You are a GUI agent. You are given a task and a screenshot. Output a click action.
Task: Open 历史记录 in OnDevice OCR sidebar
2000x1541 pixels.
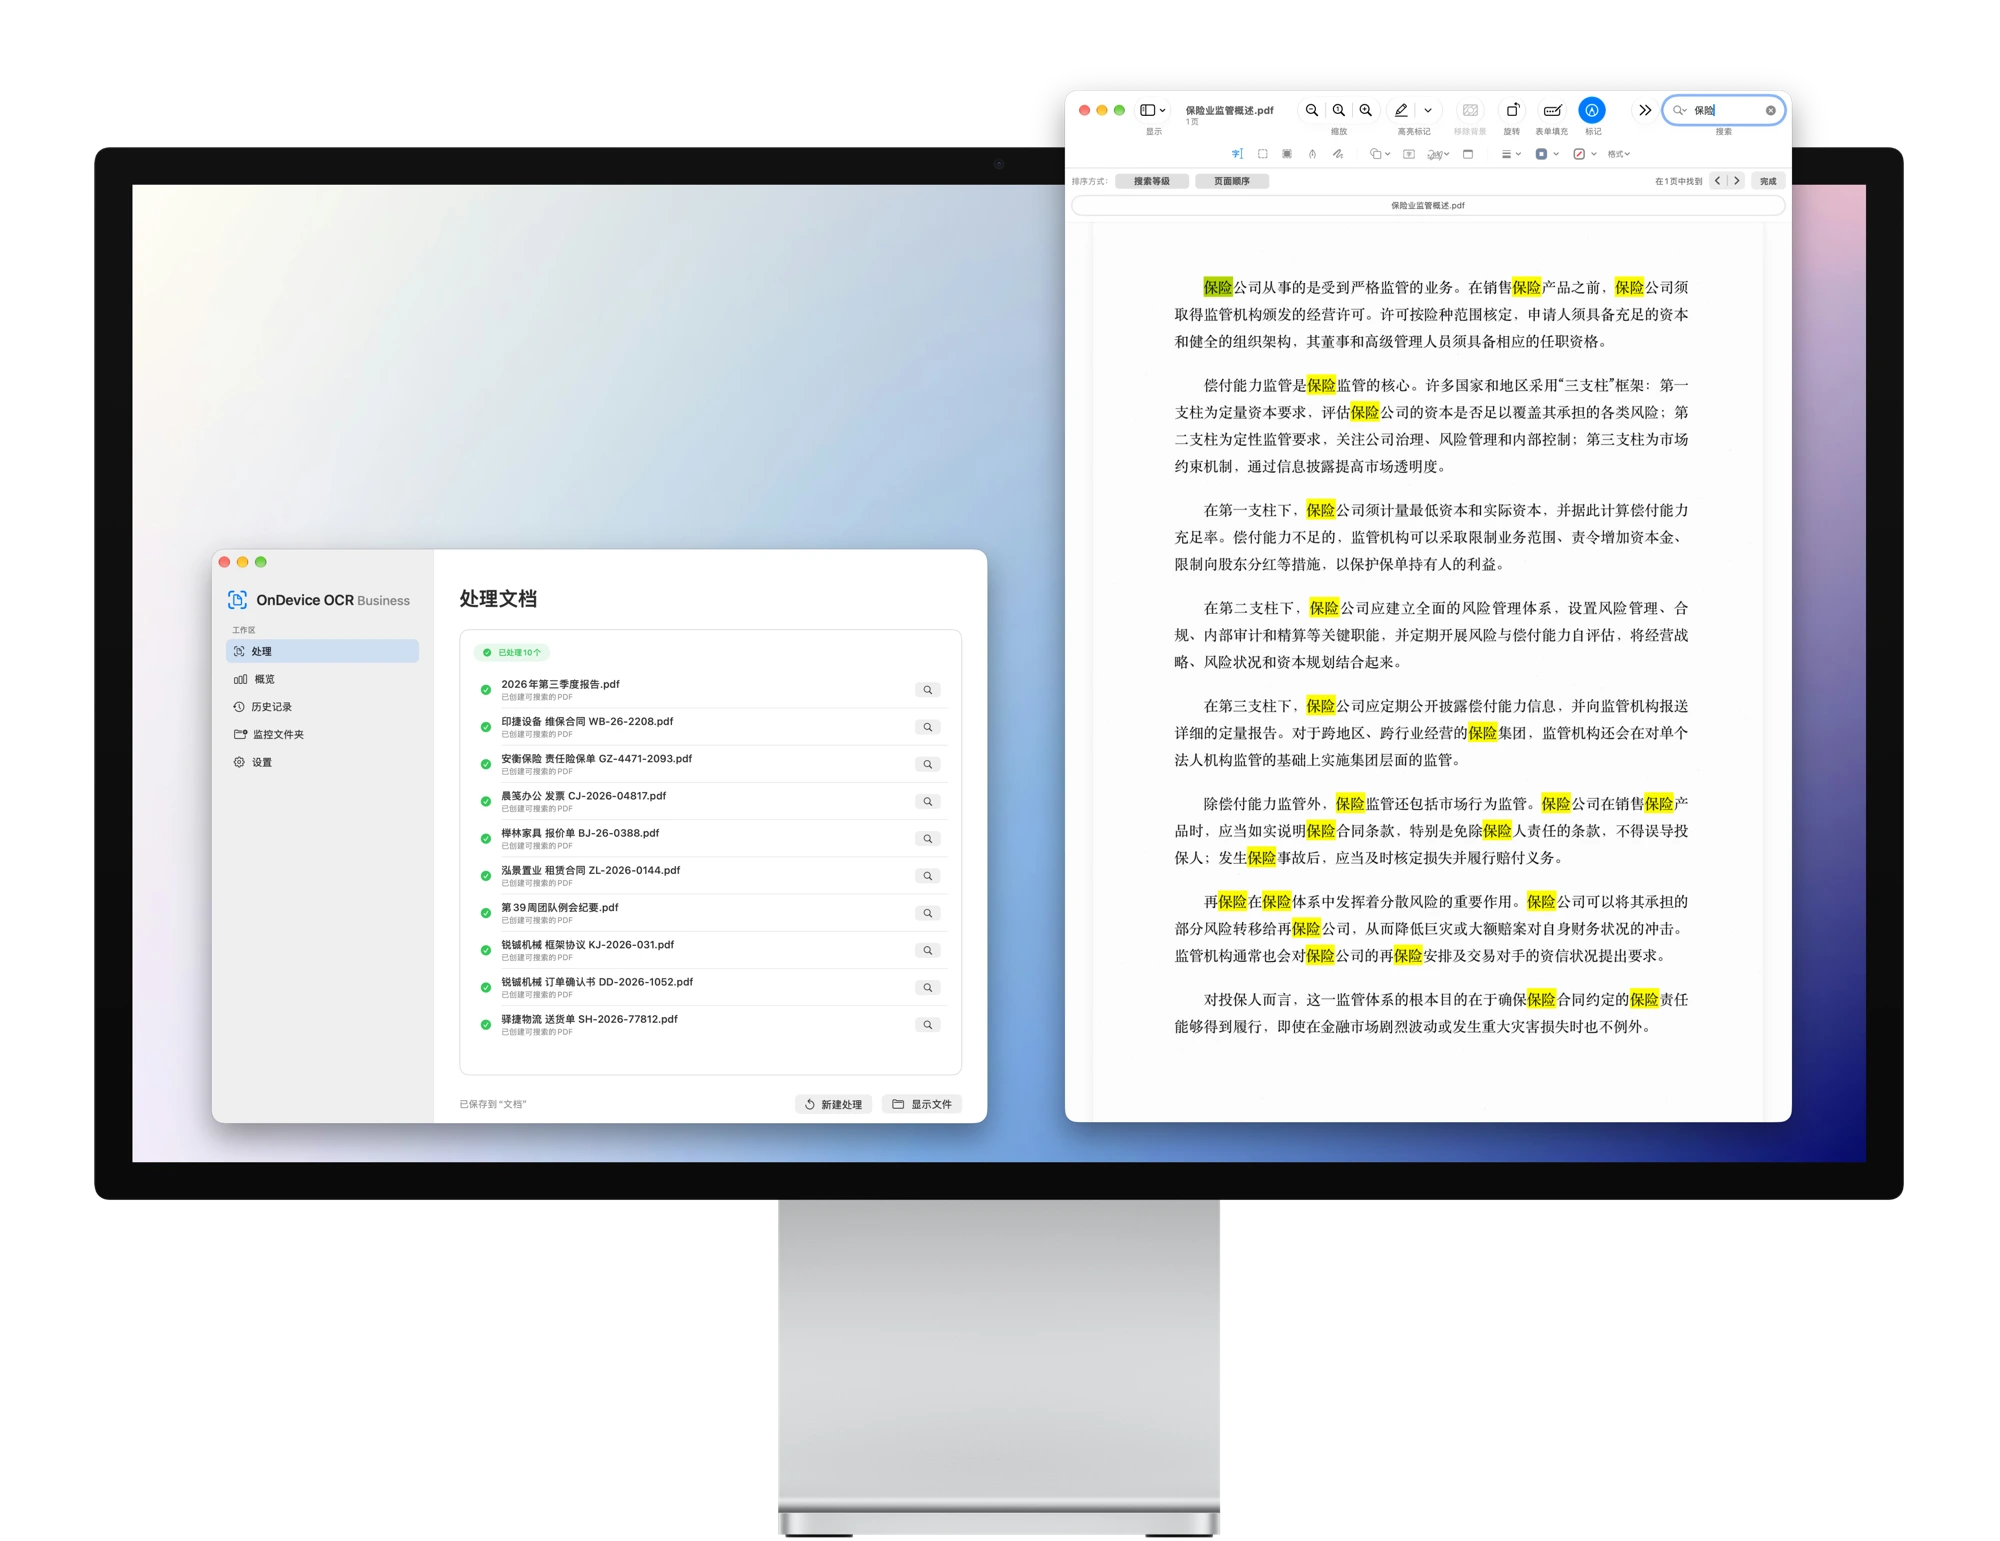pyautogui.click(x=322, y=707)
